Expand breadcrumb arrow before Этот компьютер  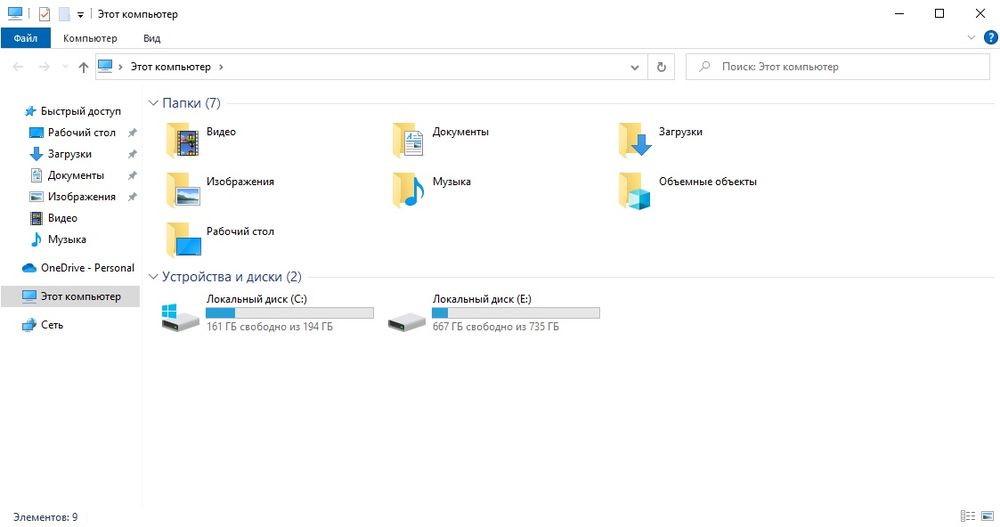120,67
